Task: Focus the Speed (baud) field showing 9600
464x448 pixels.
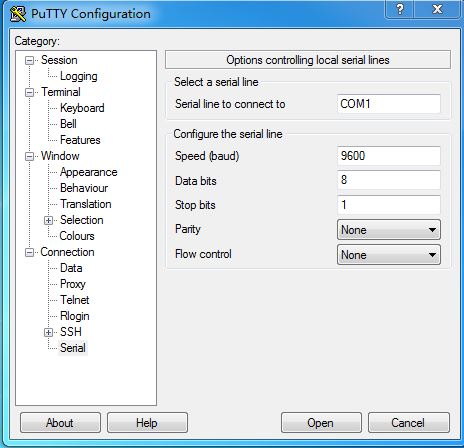Action: click(x=389, y=156)
